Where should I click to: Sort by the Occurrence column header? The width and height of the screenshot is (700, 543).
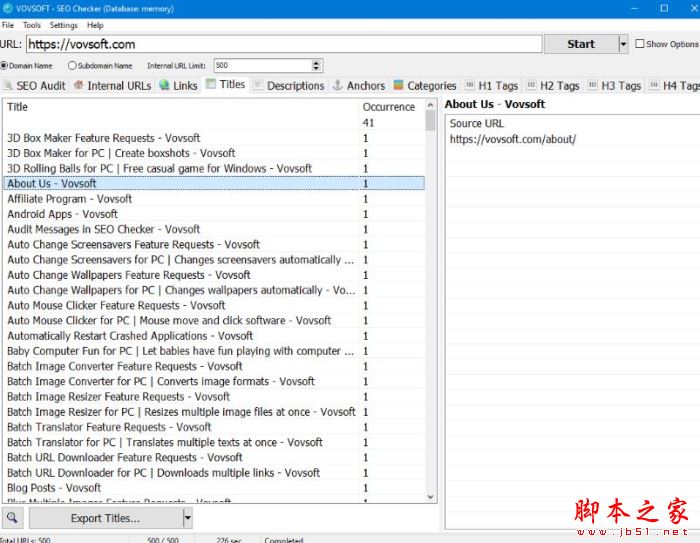click(x=392, y=107)
